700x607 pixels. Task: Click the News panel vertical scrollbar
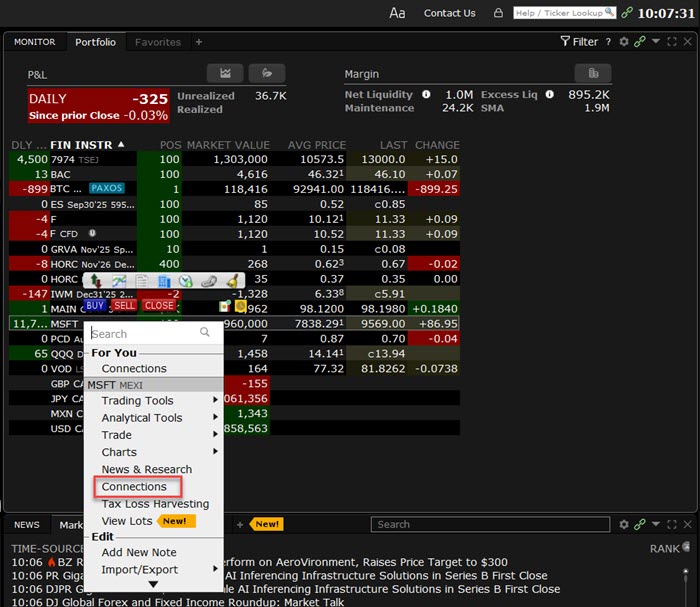(686, 585)
